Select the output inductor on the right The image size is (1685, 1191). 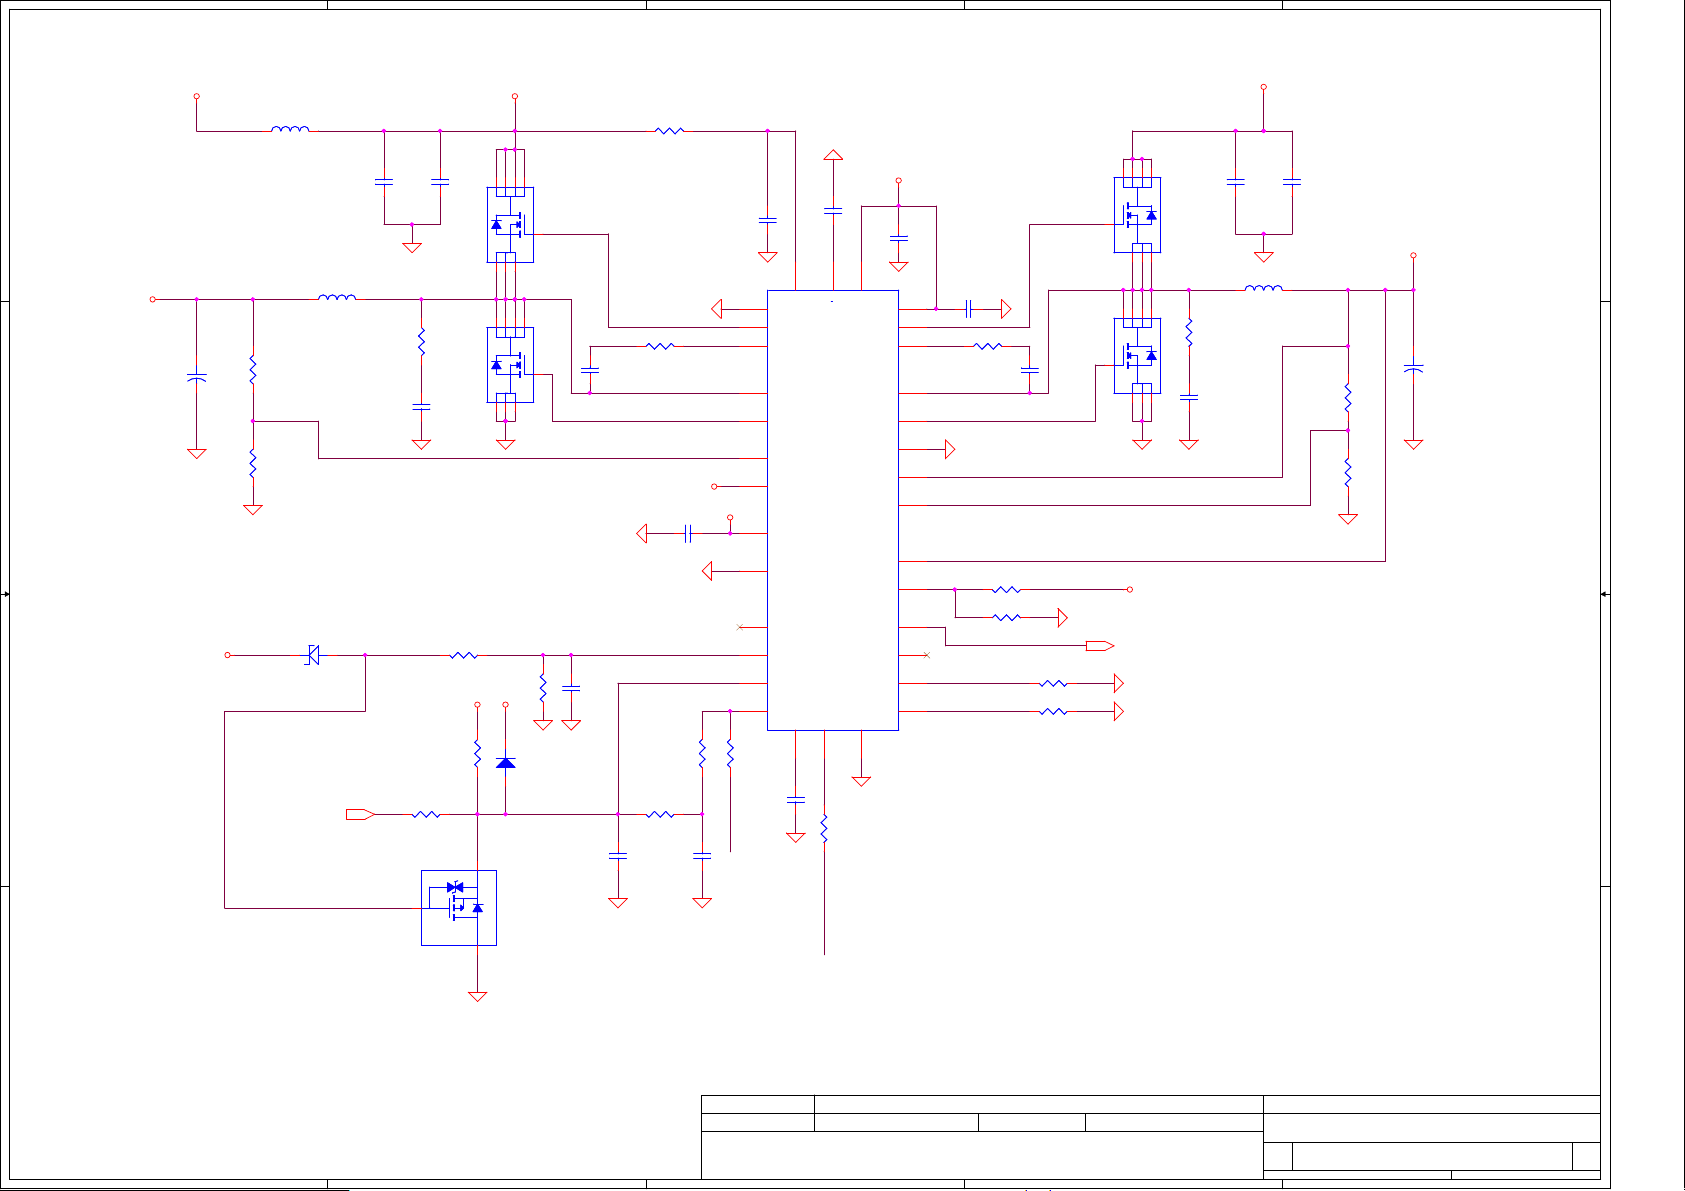(1263, 289)
